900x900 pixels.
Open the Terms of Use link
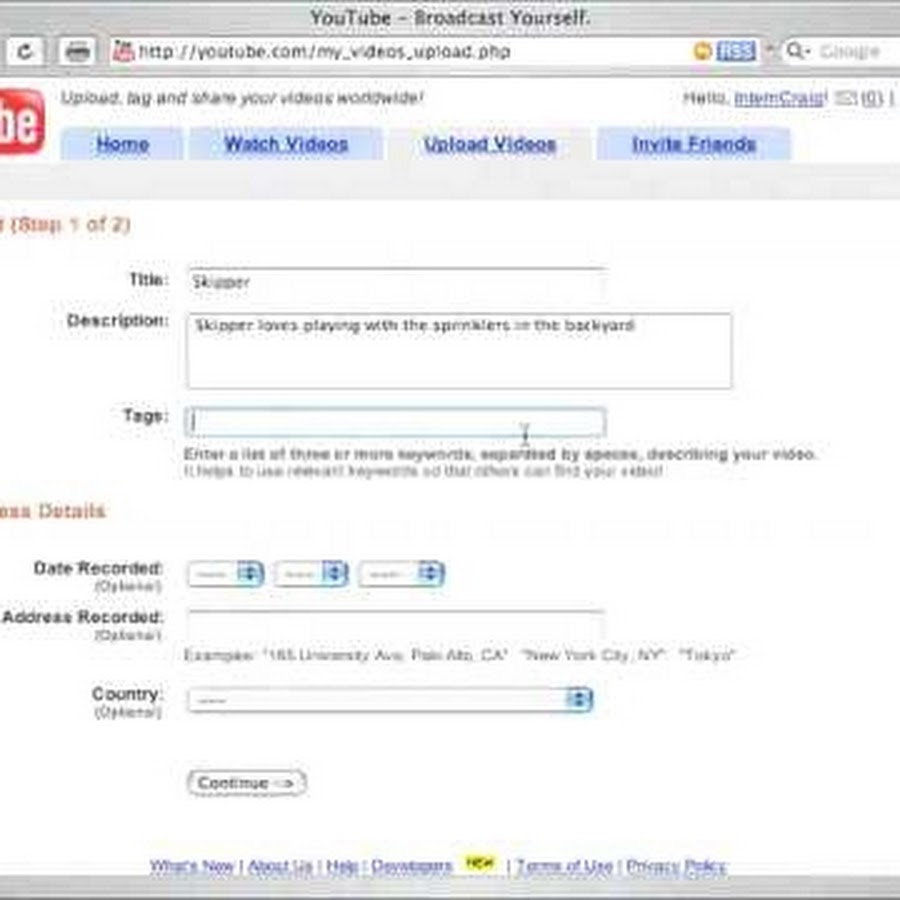pyautogui.click(x=565, y=866)
